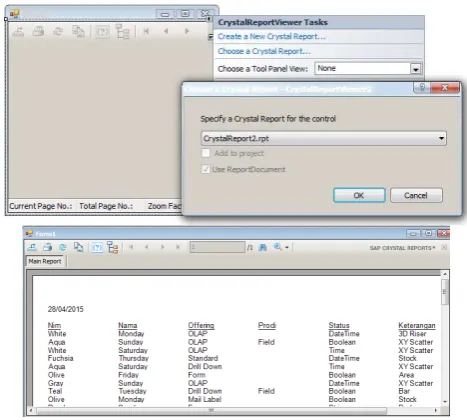Viewport: 467px width, 420px height.
Task: Cancel the Crystal Report dialog
Action: point(416,195)
